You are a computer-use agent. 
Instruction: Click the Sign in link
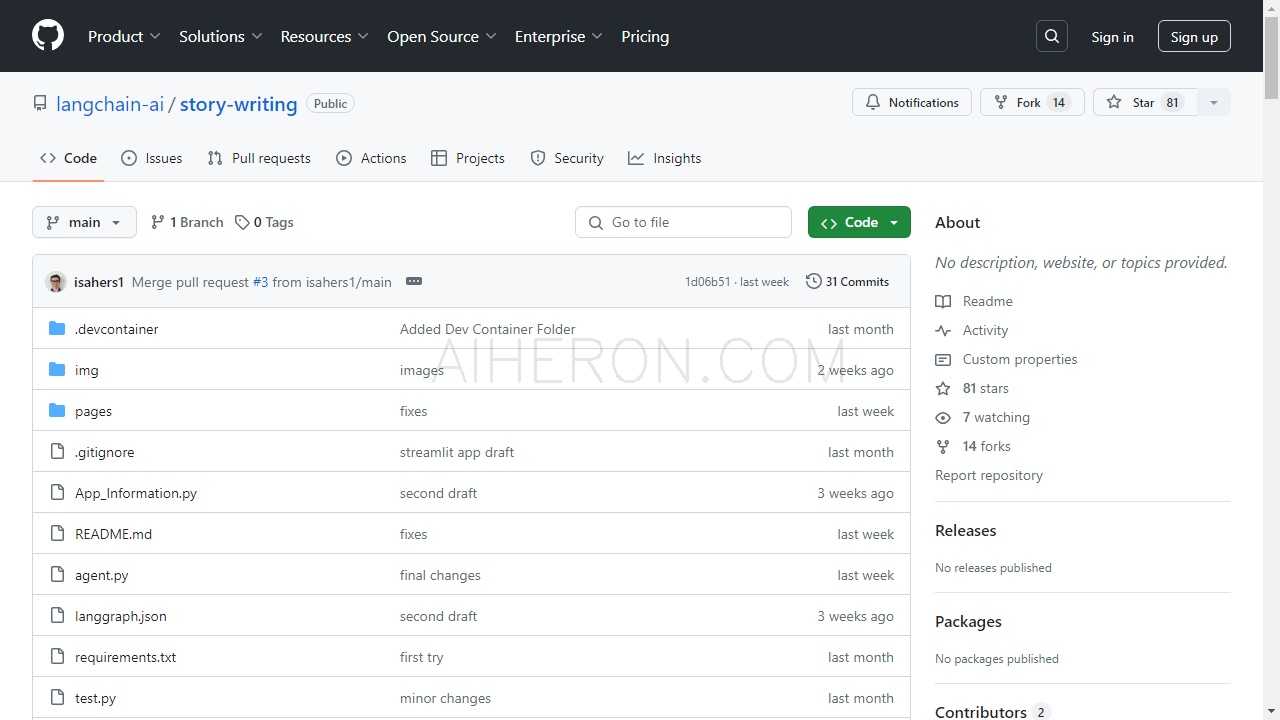point(1113,37)
